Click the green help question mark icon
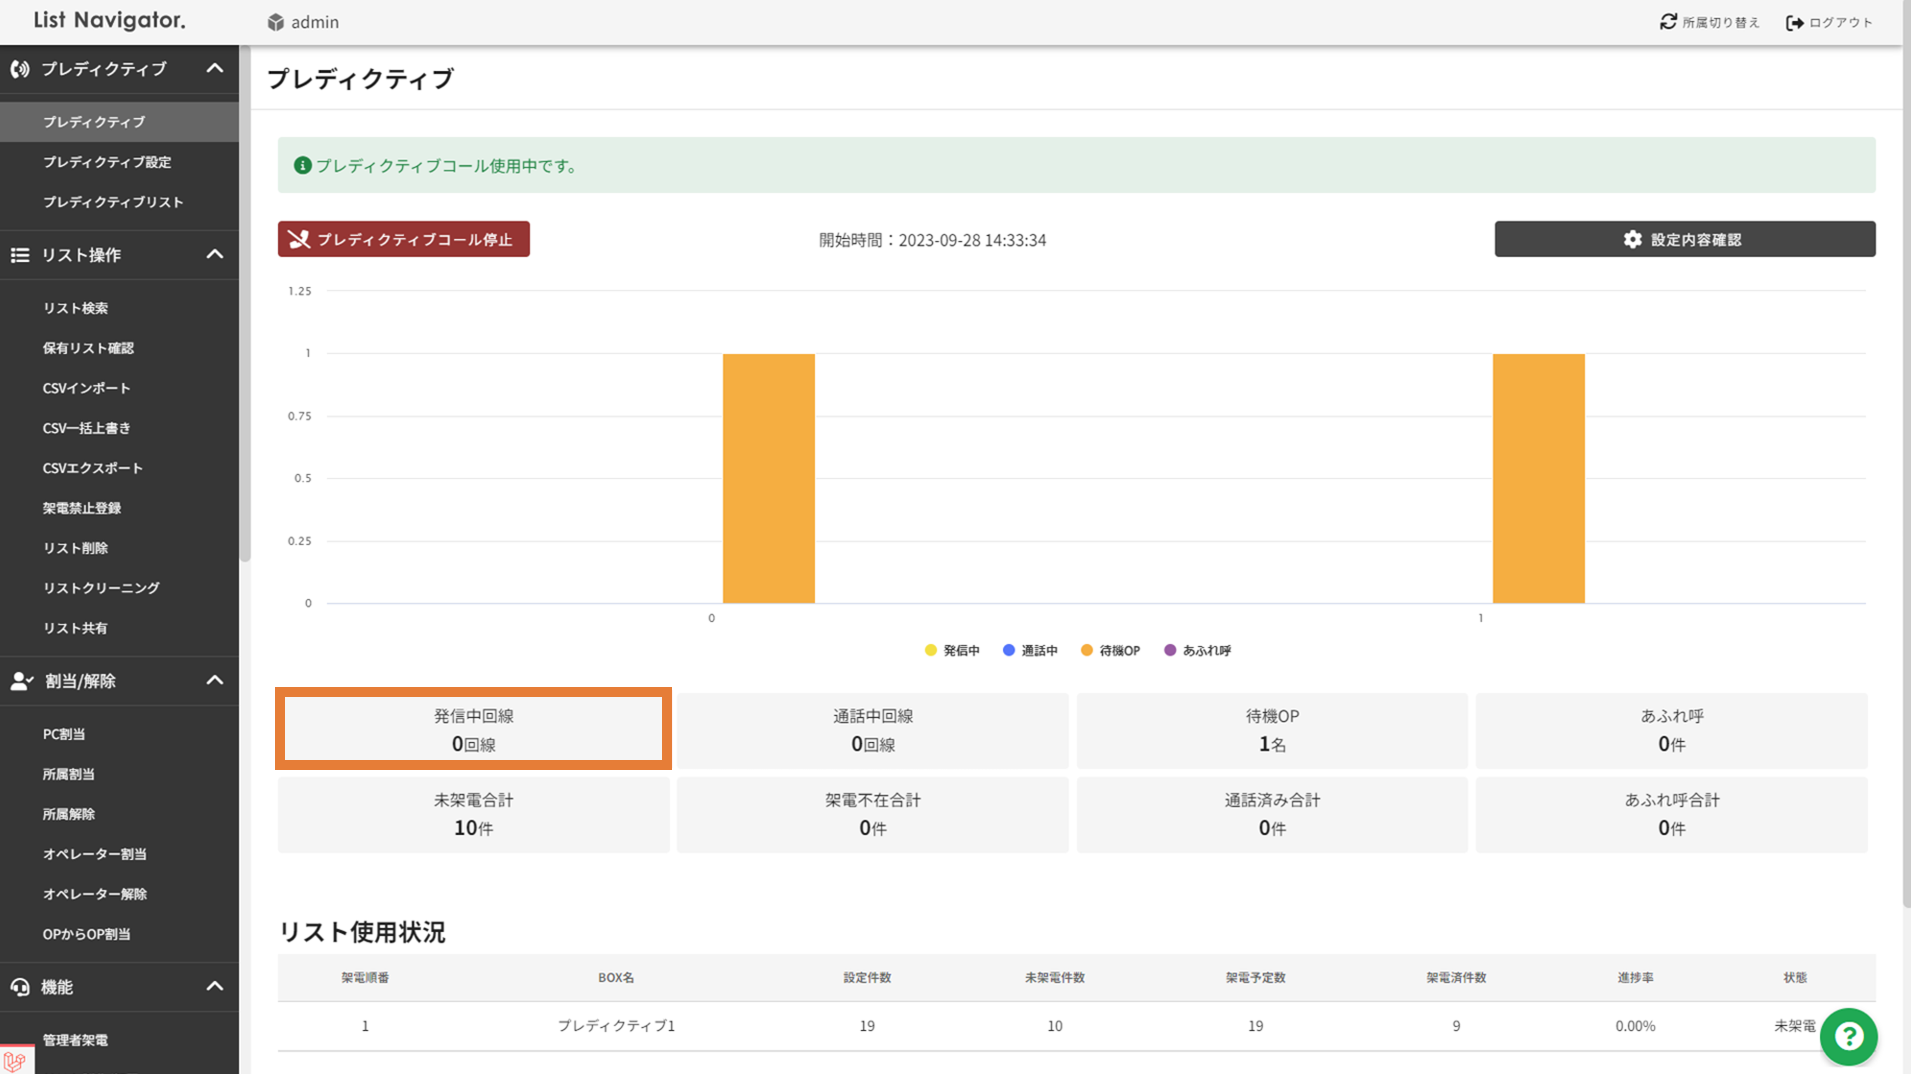 coord(1848,1037)
